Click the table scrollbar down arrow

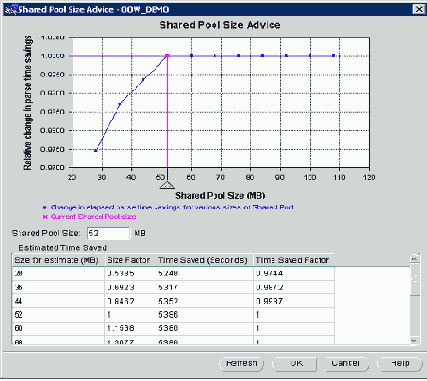click(x=414, y=340)
